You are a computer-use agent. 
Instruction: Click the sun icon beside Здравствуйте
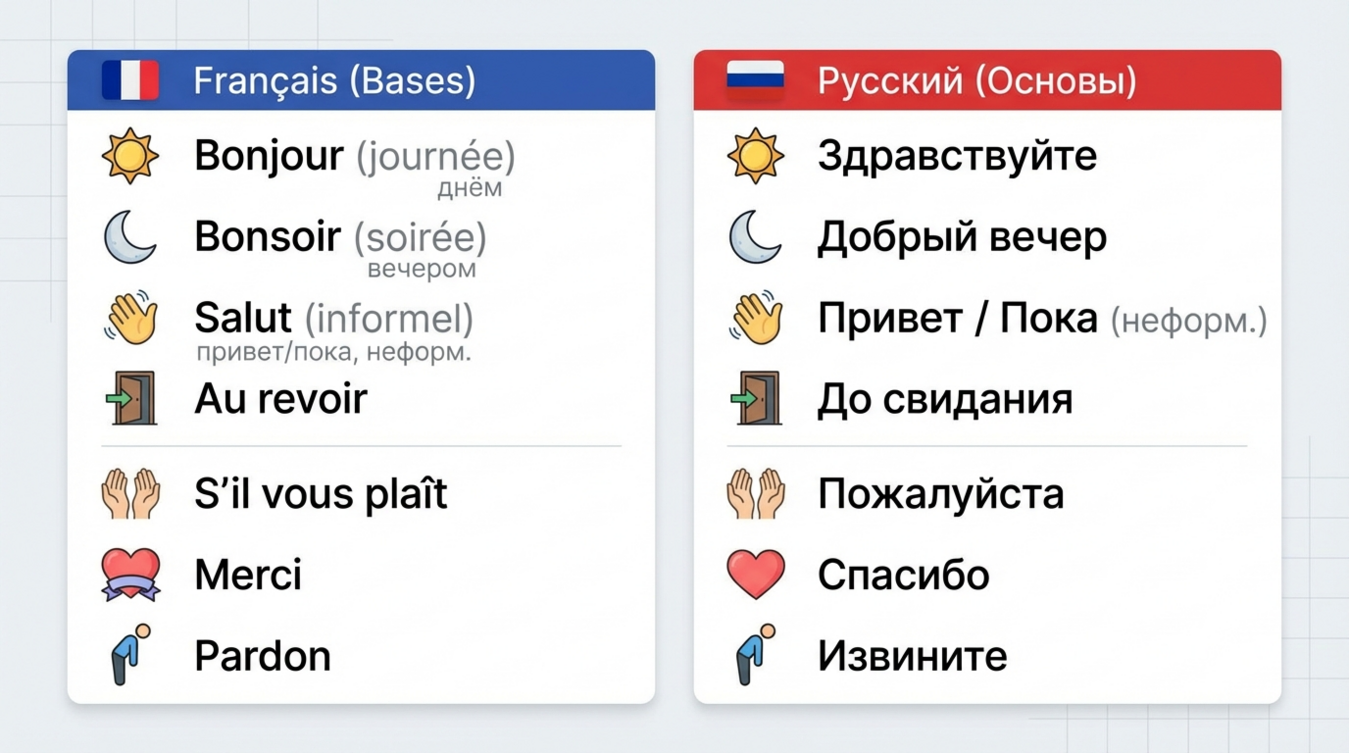755,156
